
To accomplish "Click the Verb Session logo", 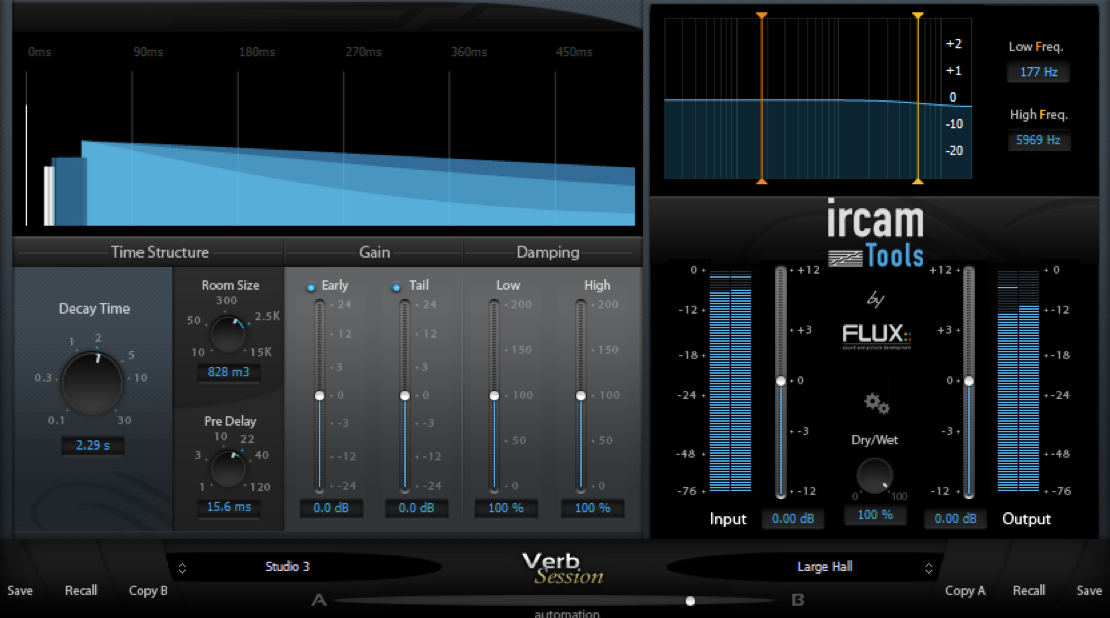I will [x=564, y=567].
